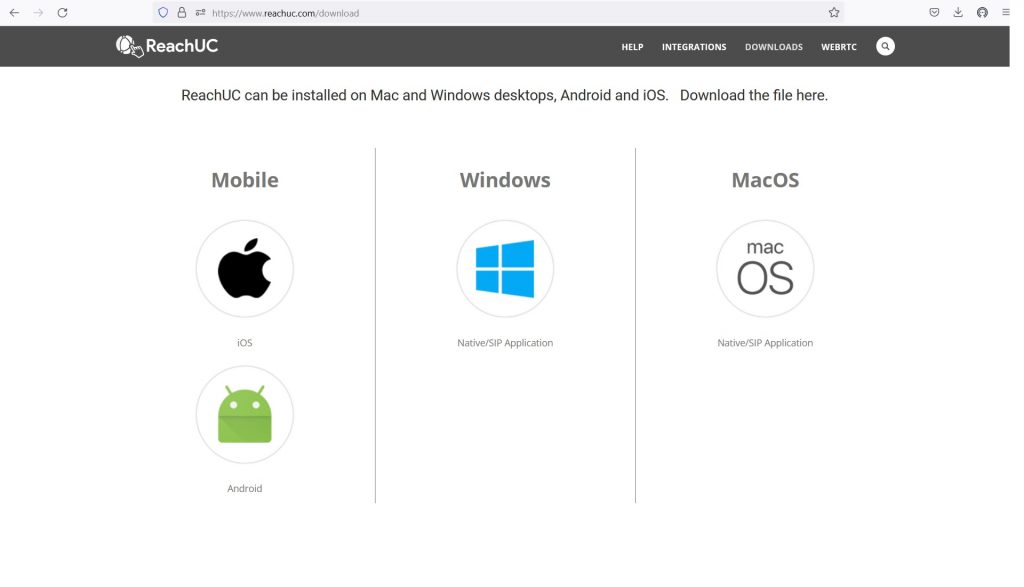Open the tracking protection shield icon
Image resolution: width=1024 pixels, height=587 pixels.
163,12
